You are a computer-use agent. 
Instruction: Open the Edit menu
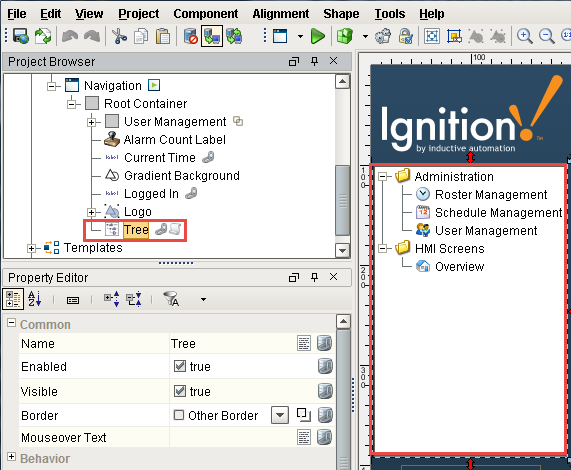(51, 14)
